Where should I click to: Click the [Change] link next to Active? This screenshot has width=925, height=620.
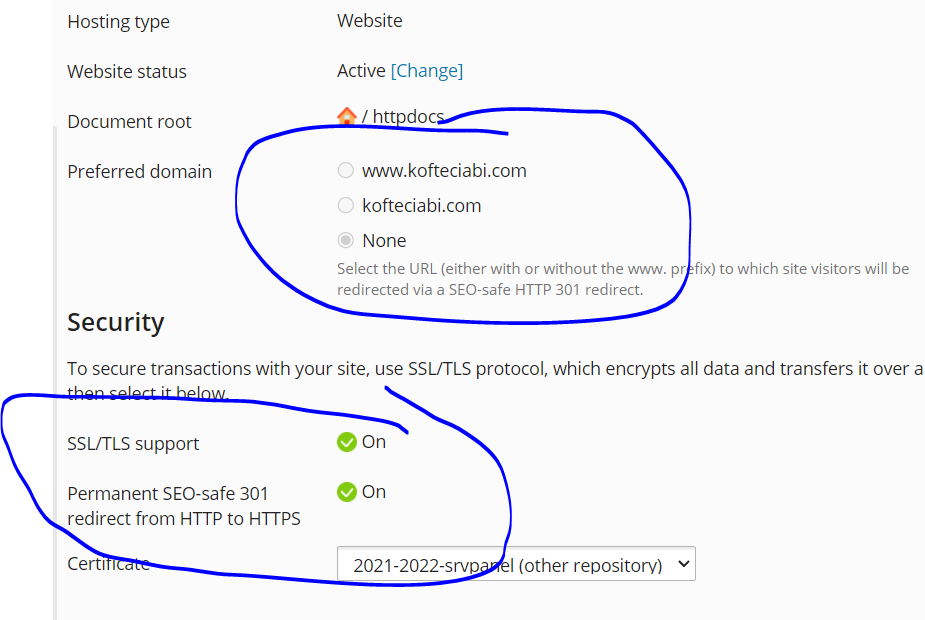point(427,71)
